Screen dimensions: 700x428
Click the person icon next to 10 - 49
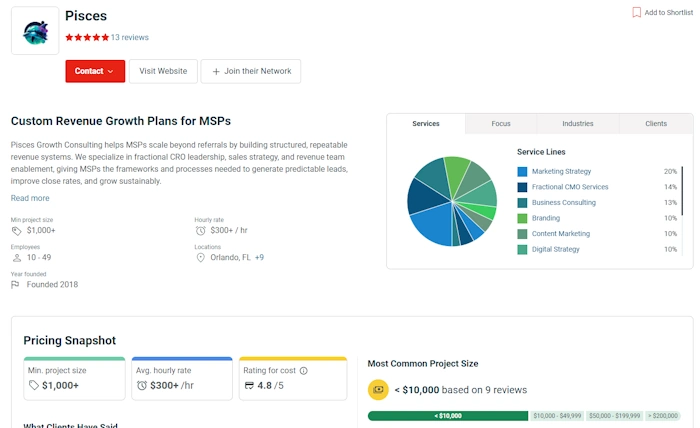tap(17, 258)
